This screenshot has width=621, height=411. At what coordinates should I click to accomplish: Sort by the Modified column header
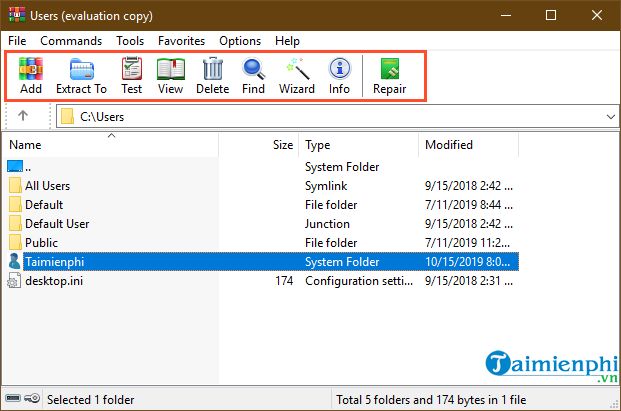click(x=469, y=145)
